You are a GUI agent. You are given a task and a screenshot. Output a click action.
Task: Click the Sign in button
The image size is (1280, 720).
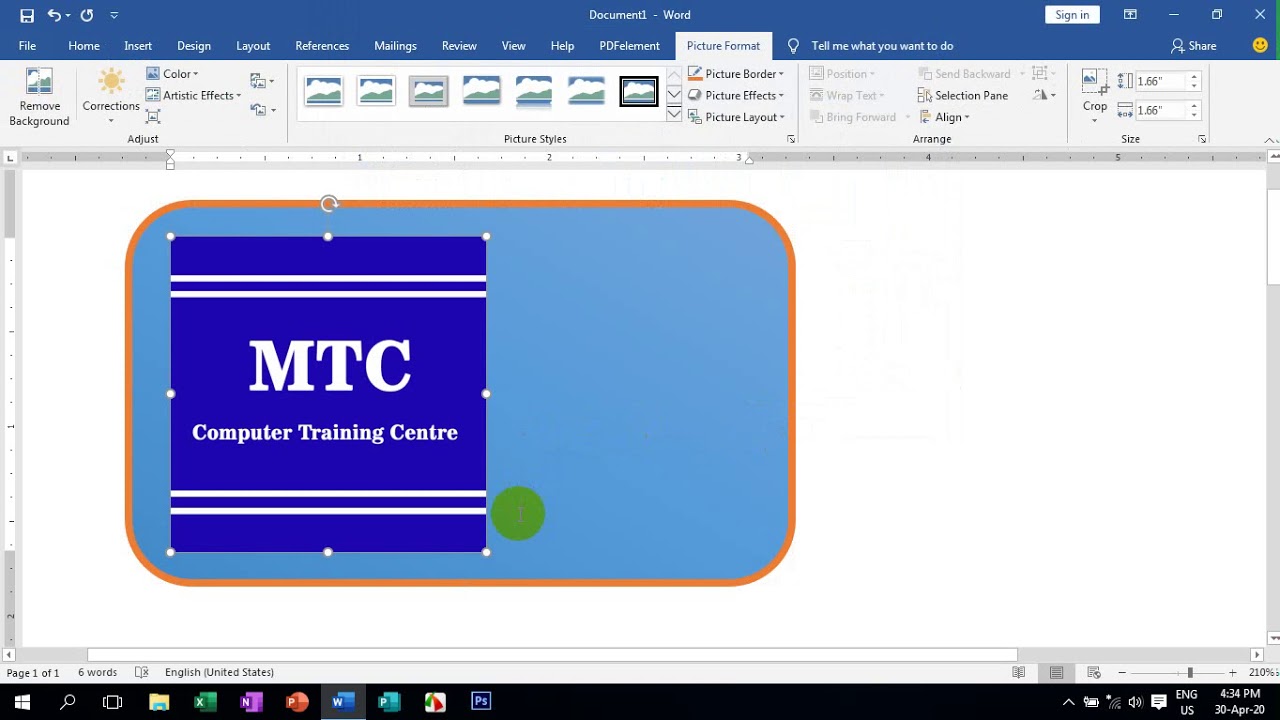[x=1072, y=15]
